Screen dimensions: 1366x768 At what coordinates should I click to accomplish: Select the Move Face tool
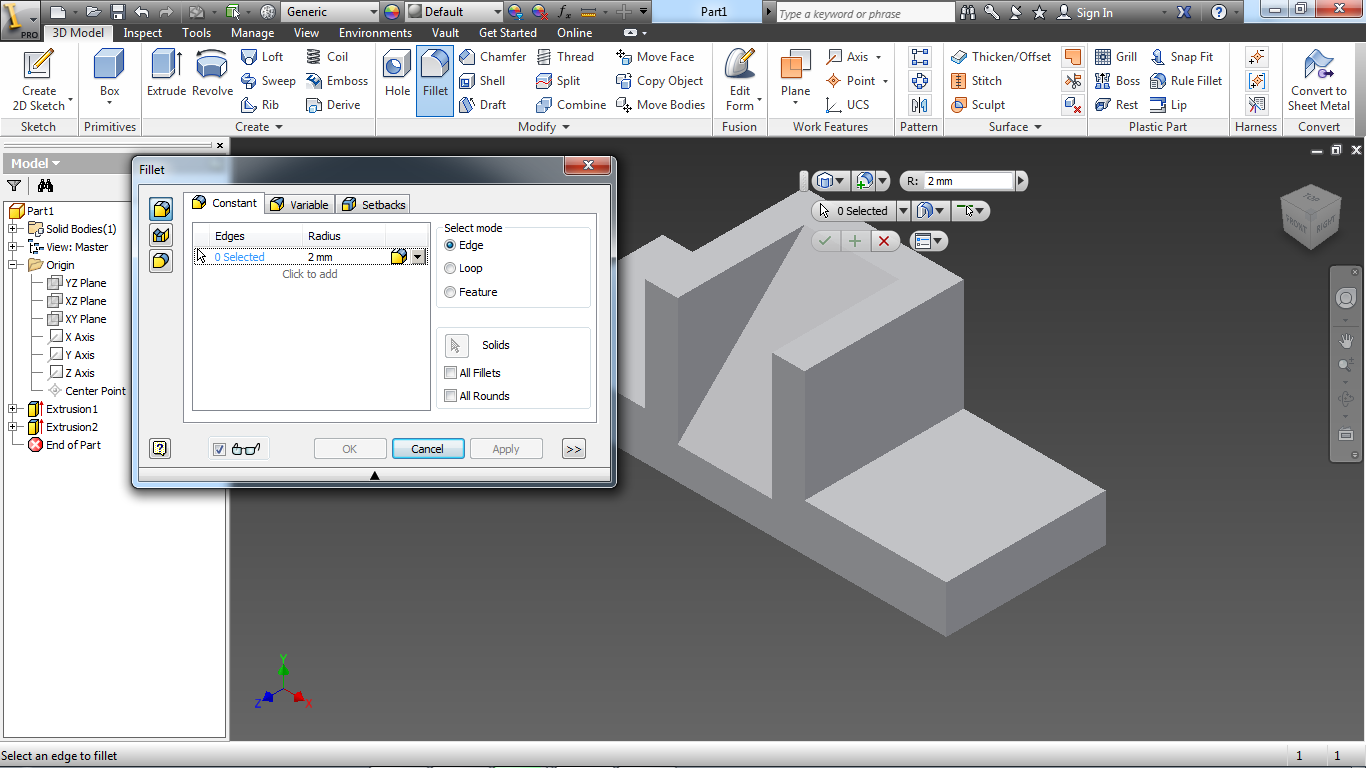pyautogui.click(x=655, y=57)
